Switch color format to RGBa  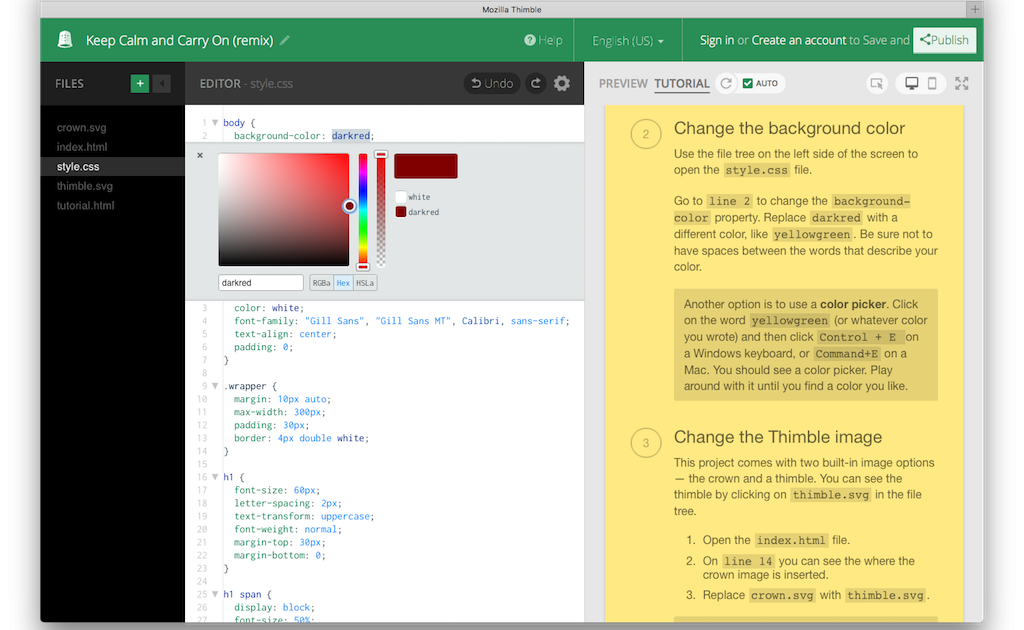click(x=320, y=282)
